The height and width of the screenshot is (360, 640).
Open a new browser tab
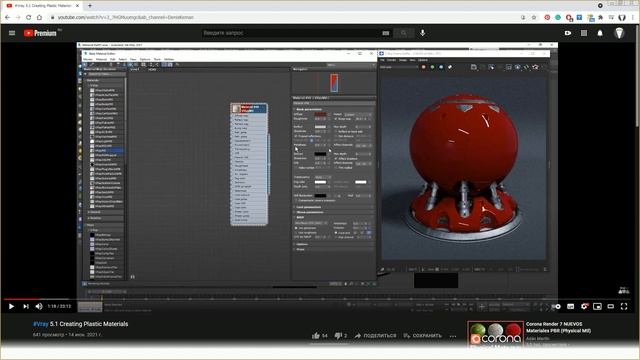pyautogui.click(x=90, y=6)
